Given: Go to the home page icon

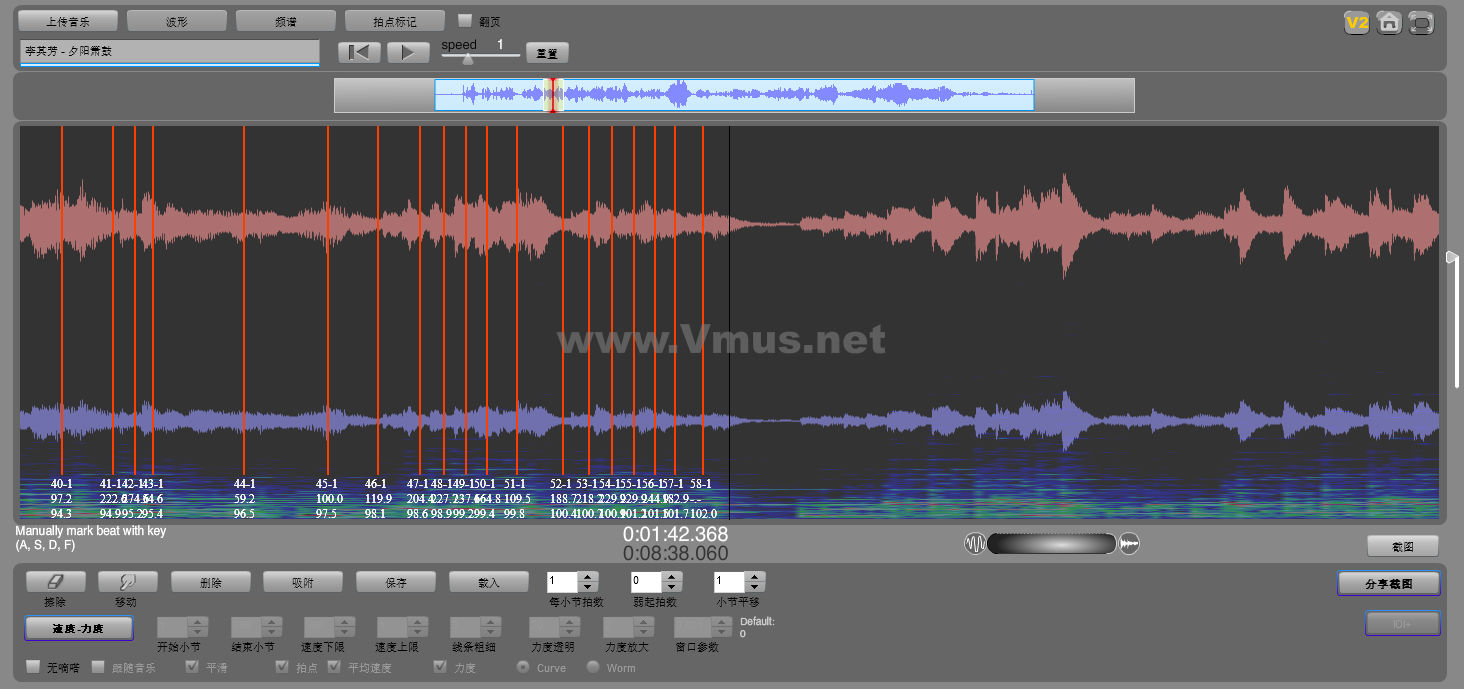Looking at the screenshot, I should 1388,23.
